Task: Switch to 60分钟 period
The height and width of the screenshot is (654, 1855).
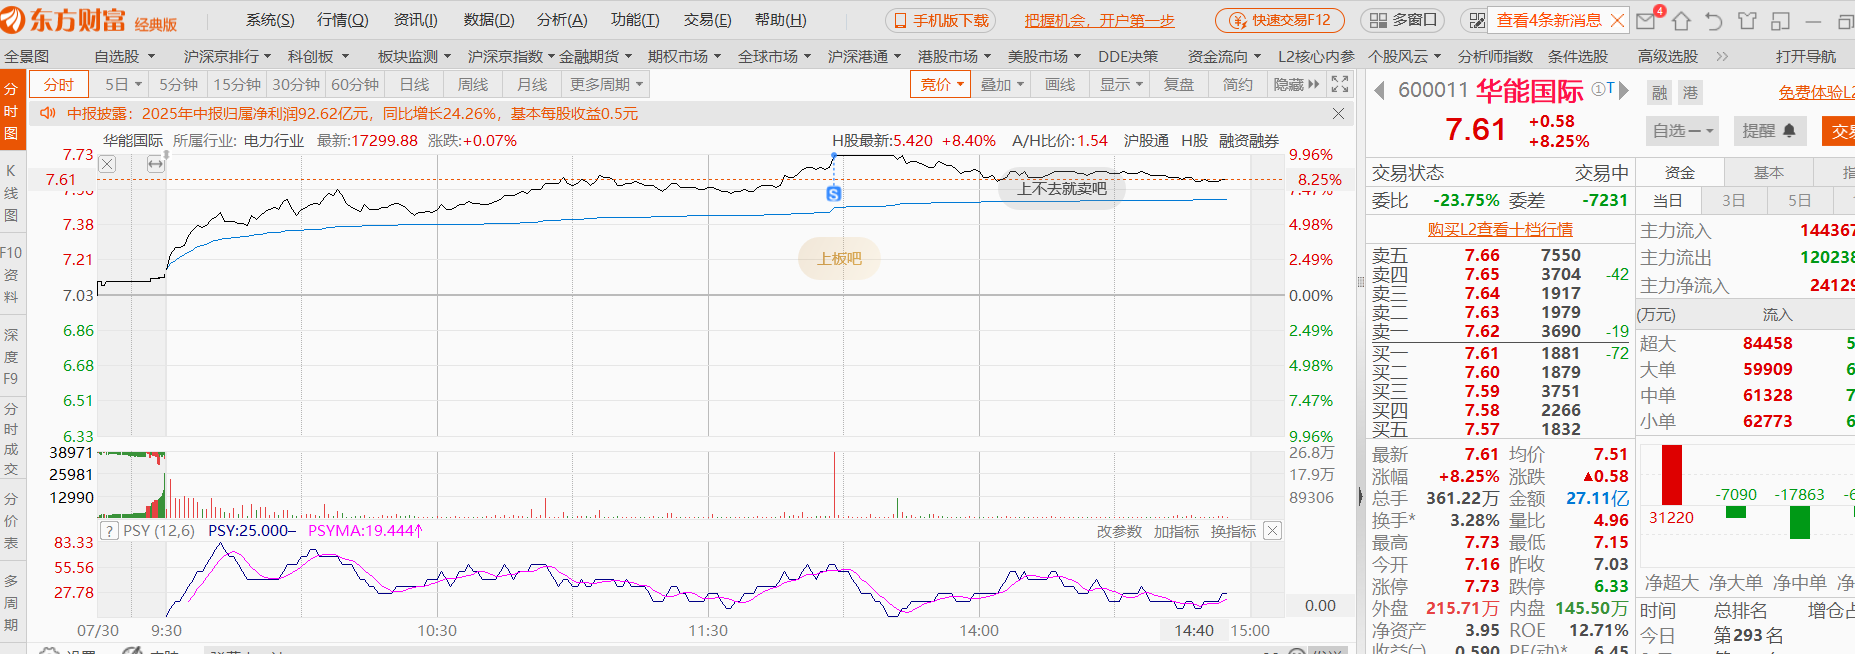Action: [x=355, y=85]
